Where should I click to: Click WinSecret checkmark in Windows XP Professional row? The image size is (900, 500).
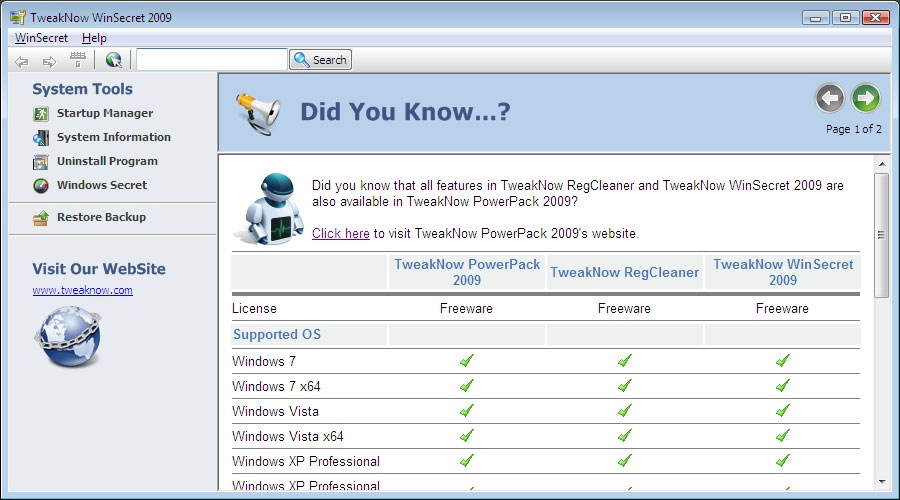click(x=782, y=460)
